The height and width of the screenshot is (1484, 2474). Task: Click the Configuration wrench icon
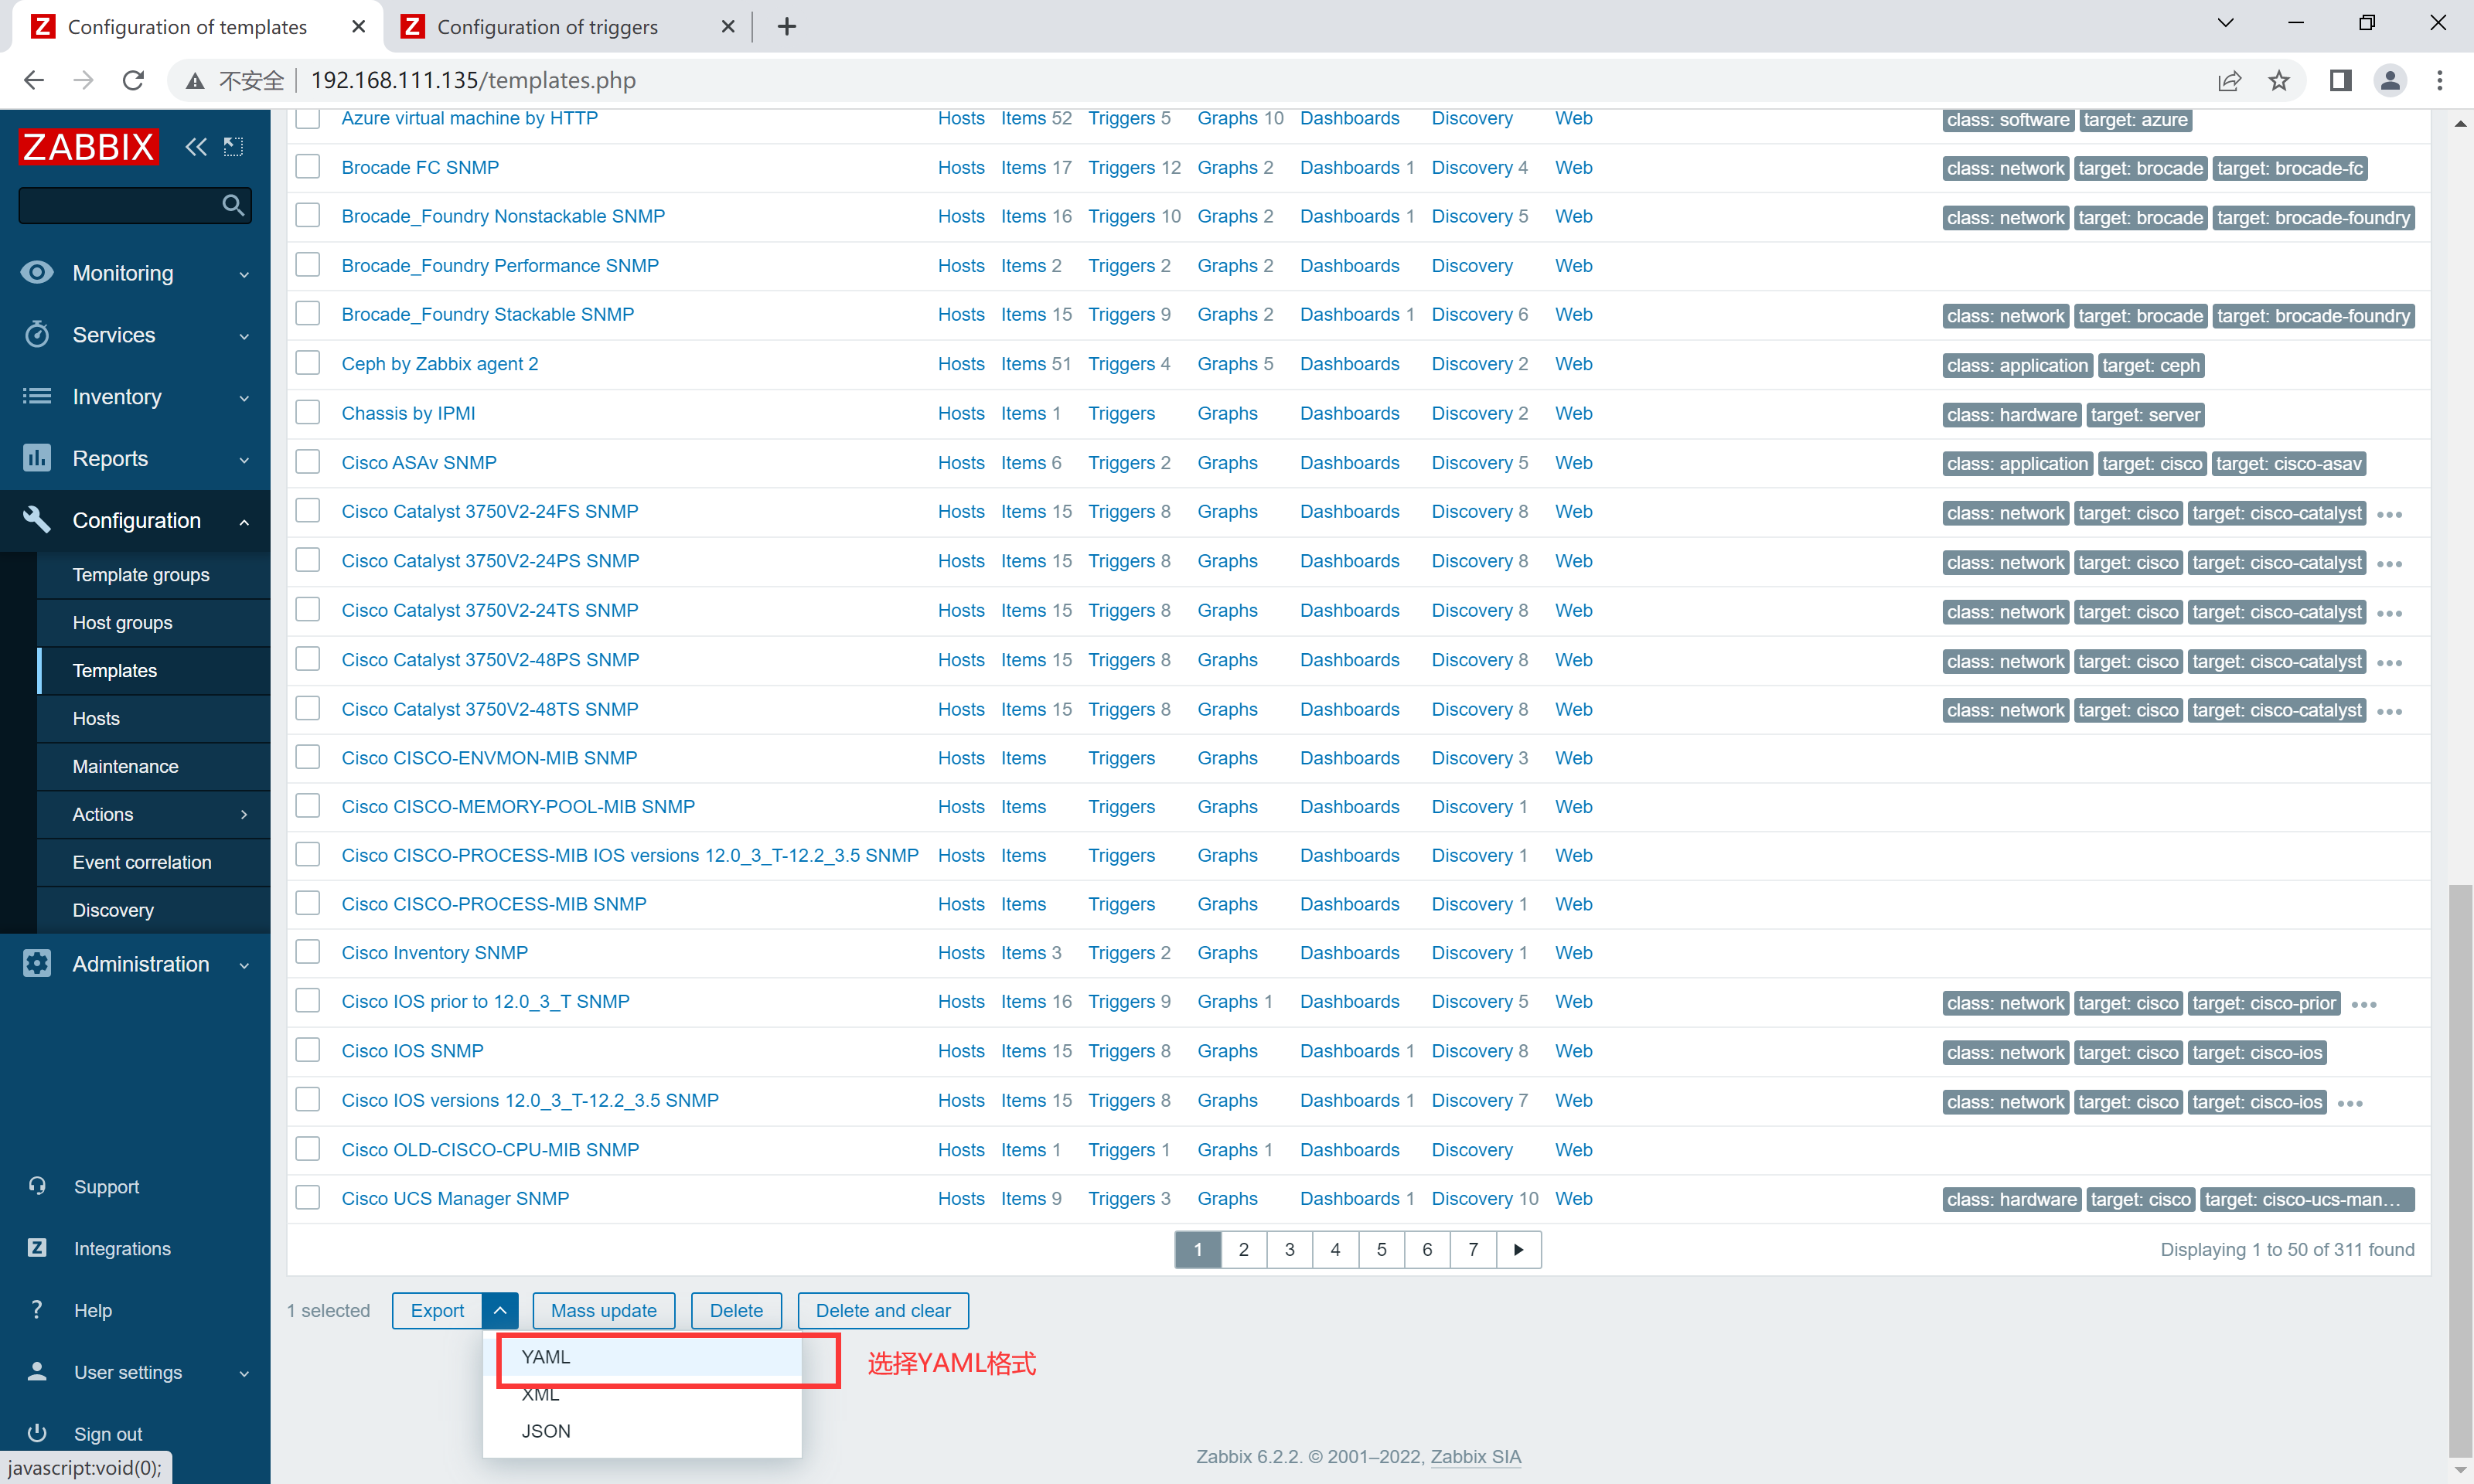(37, 519)
